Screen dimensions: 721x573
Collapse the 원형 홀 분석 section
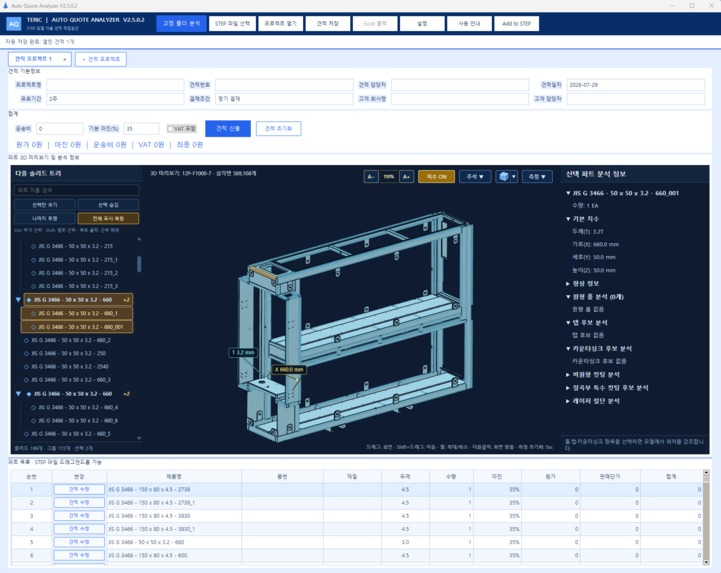[568, 297]
